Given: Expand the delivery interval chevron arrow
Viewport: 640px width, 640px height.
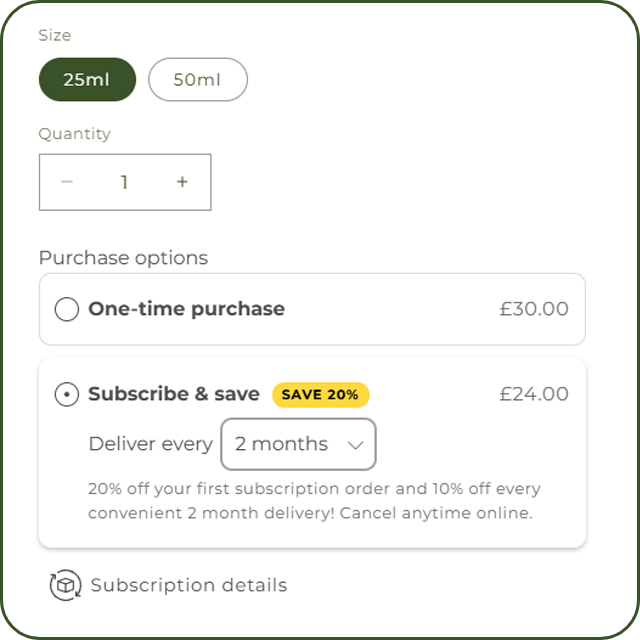Looking at the screenshot, I should [356, 445].
